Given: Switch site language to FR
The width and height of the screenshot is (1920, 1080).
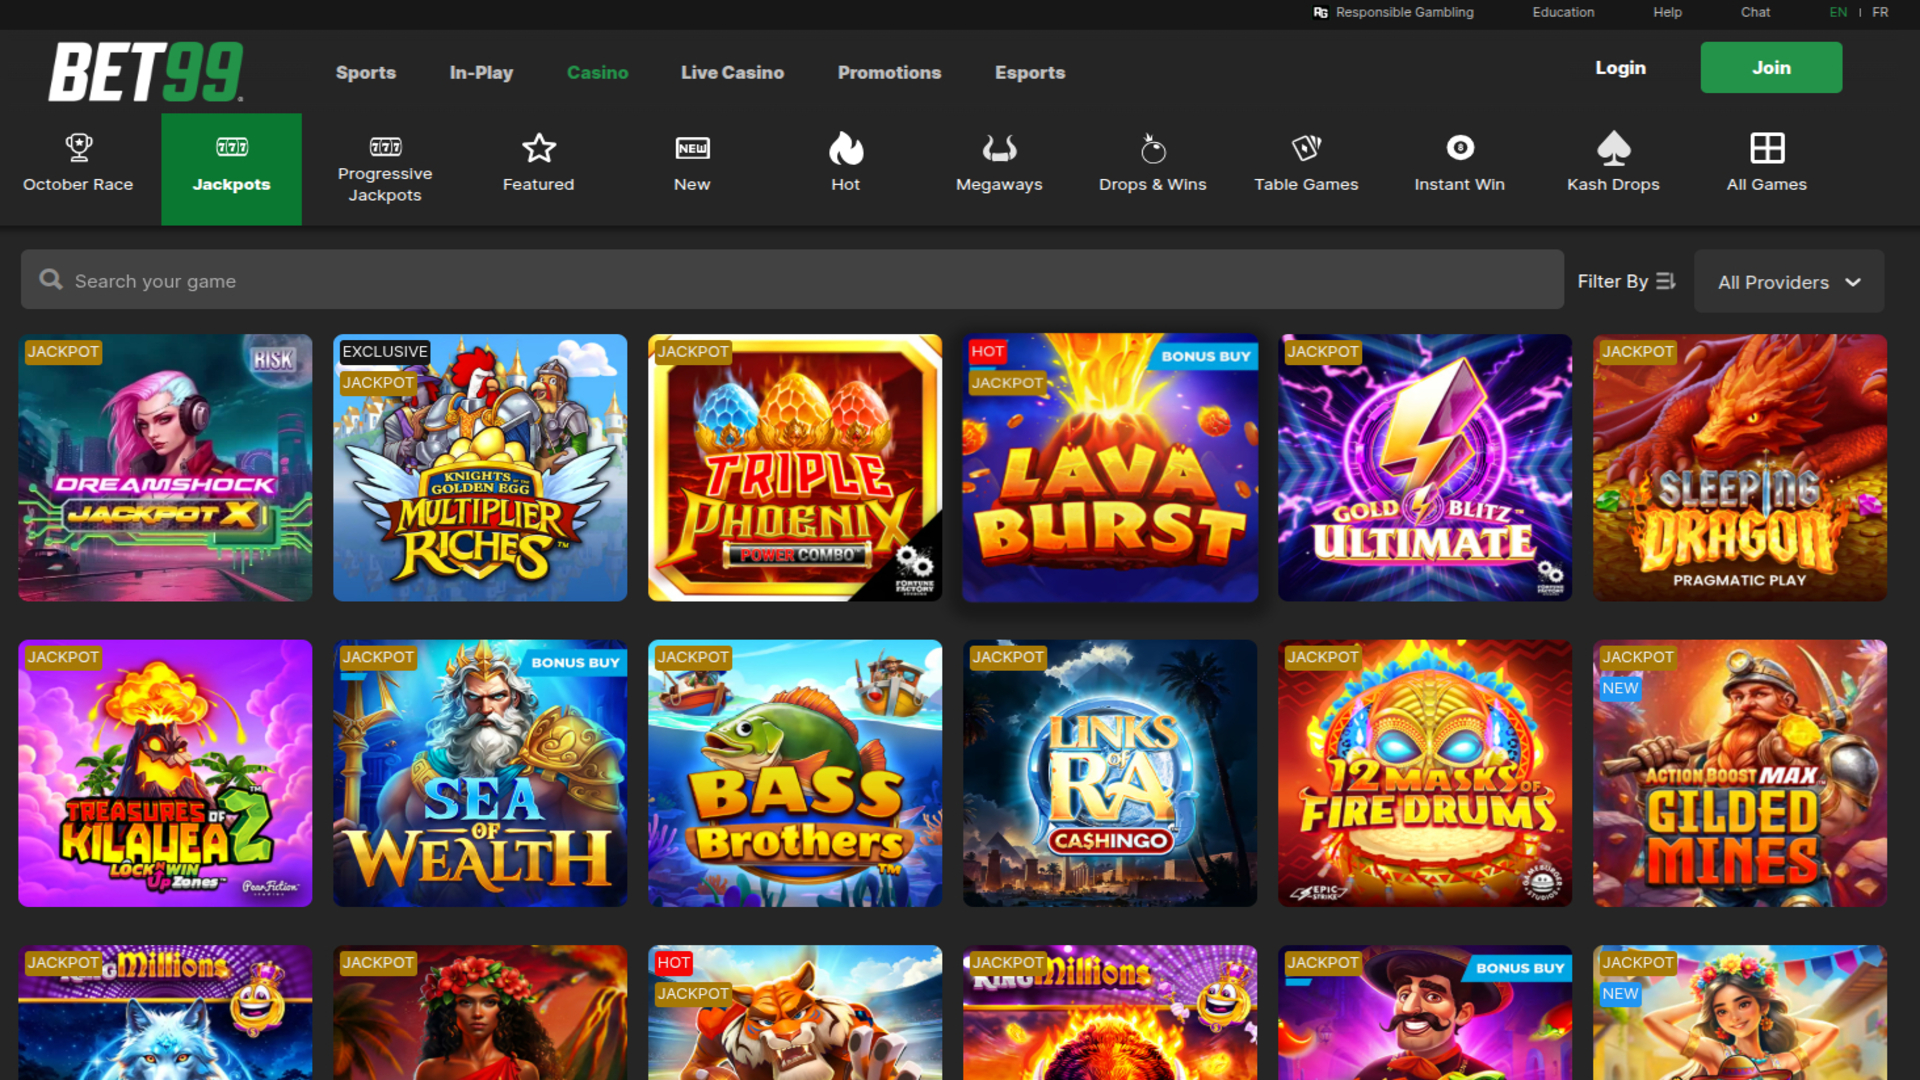Looking at the screenshot, I should 1882,13.
